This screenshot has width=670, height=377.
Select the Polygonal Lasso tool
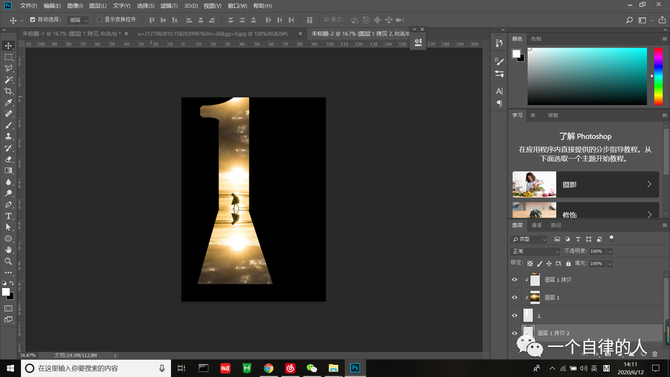[x=8, y=68]
